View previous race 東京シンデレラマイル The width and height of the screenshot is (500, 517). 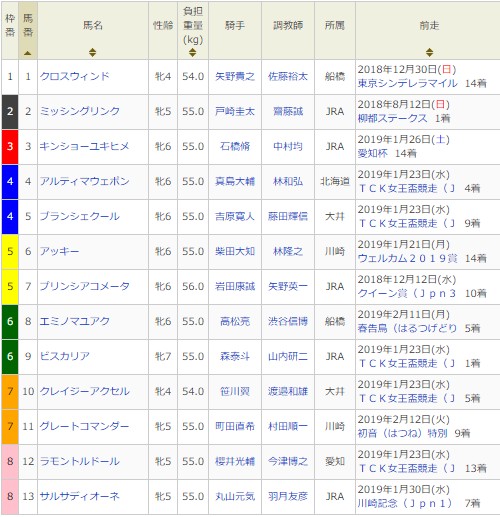pos(407,83)
